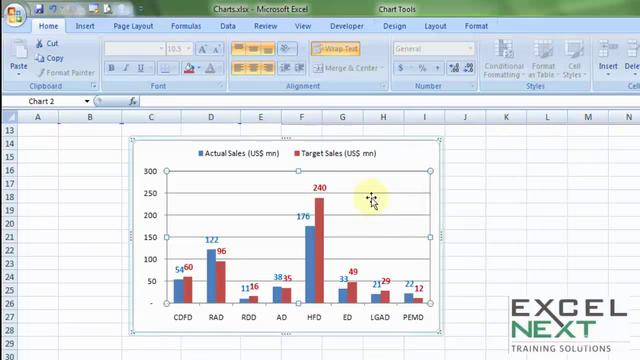
Task: Toggle Align Text Right
Action: coord(268,68)
